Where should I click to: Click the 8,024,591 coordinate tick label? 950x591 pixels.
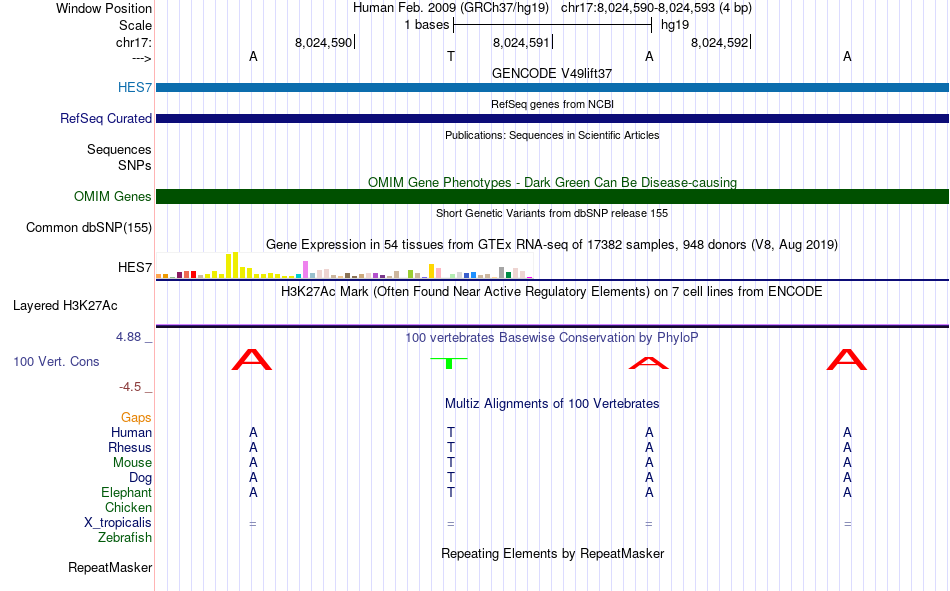(x=521, y=42)
